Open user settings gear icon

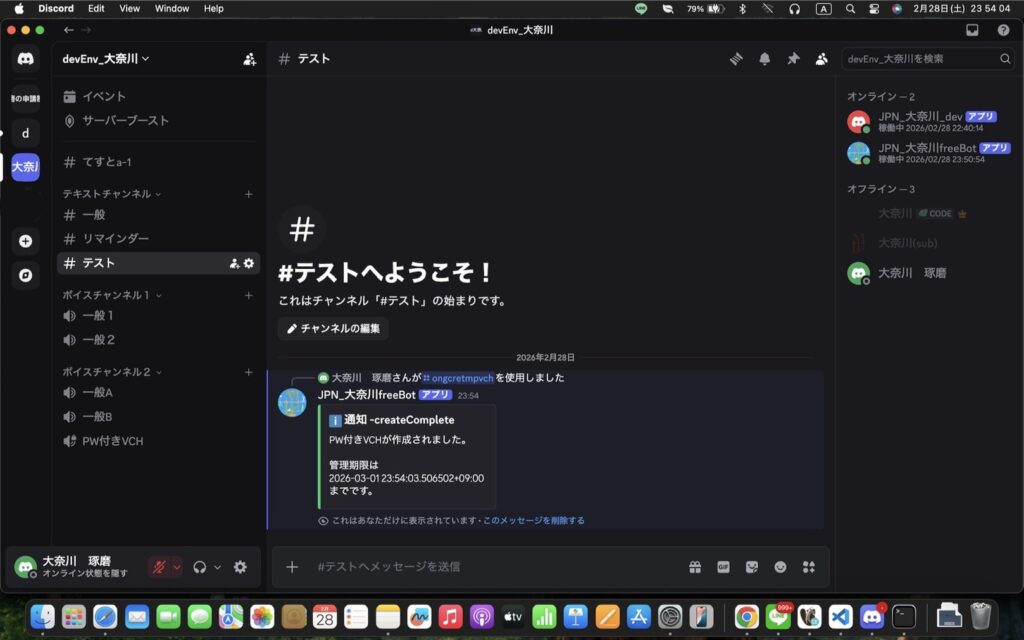[x=240, y=567]
